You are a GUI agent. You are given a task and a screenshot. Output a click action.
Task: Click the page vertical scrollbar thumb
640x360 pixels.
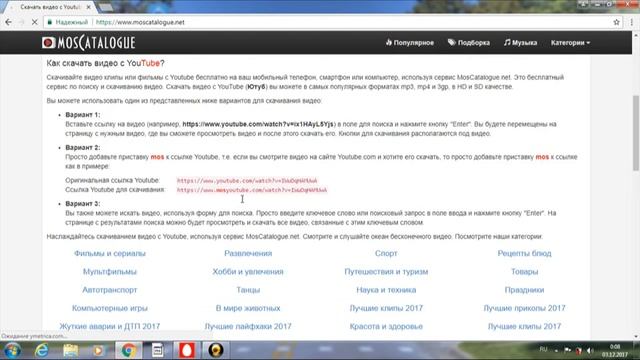(x=636, y=133)
